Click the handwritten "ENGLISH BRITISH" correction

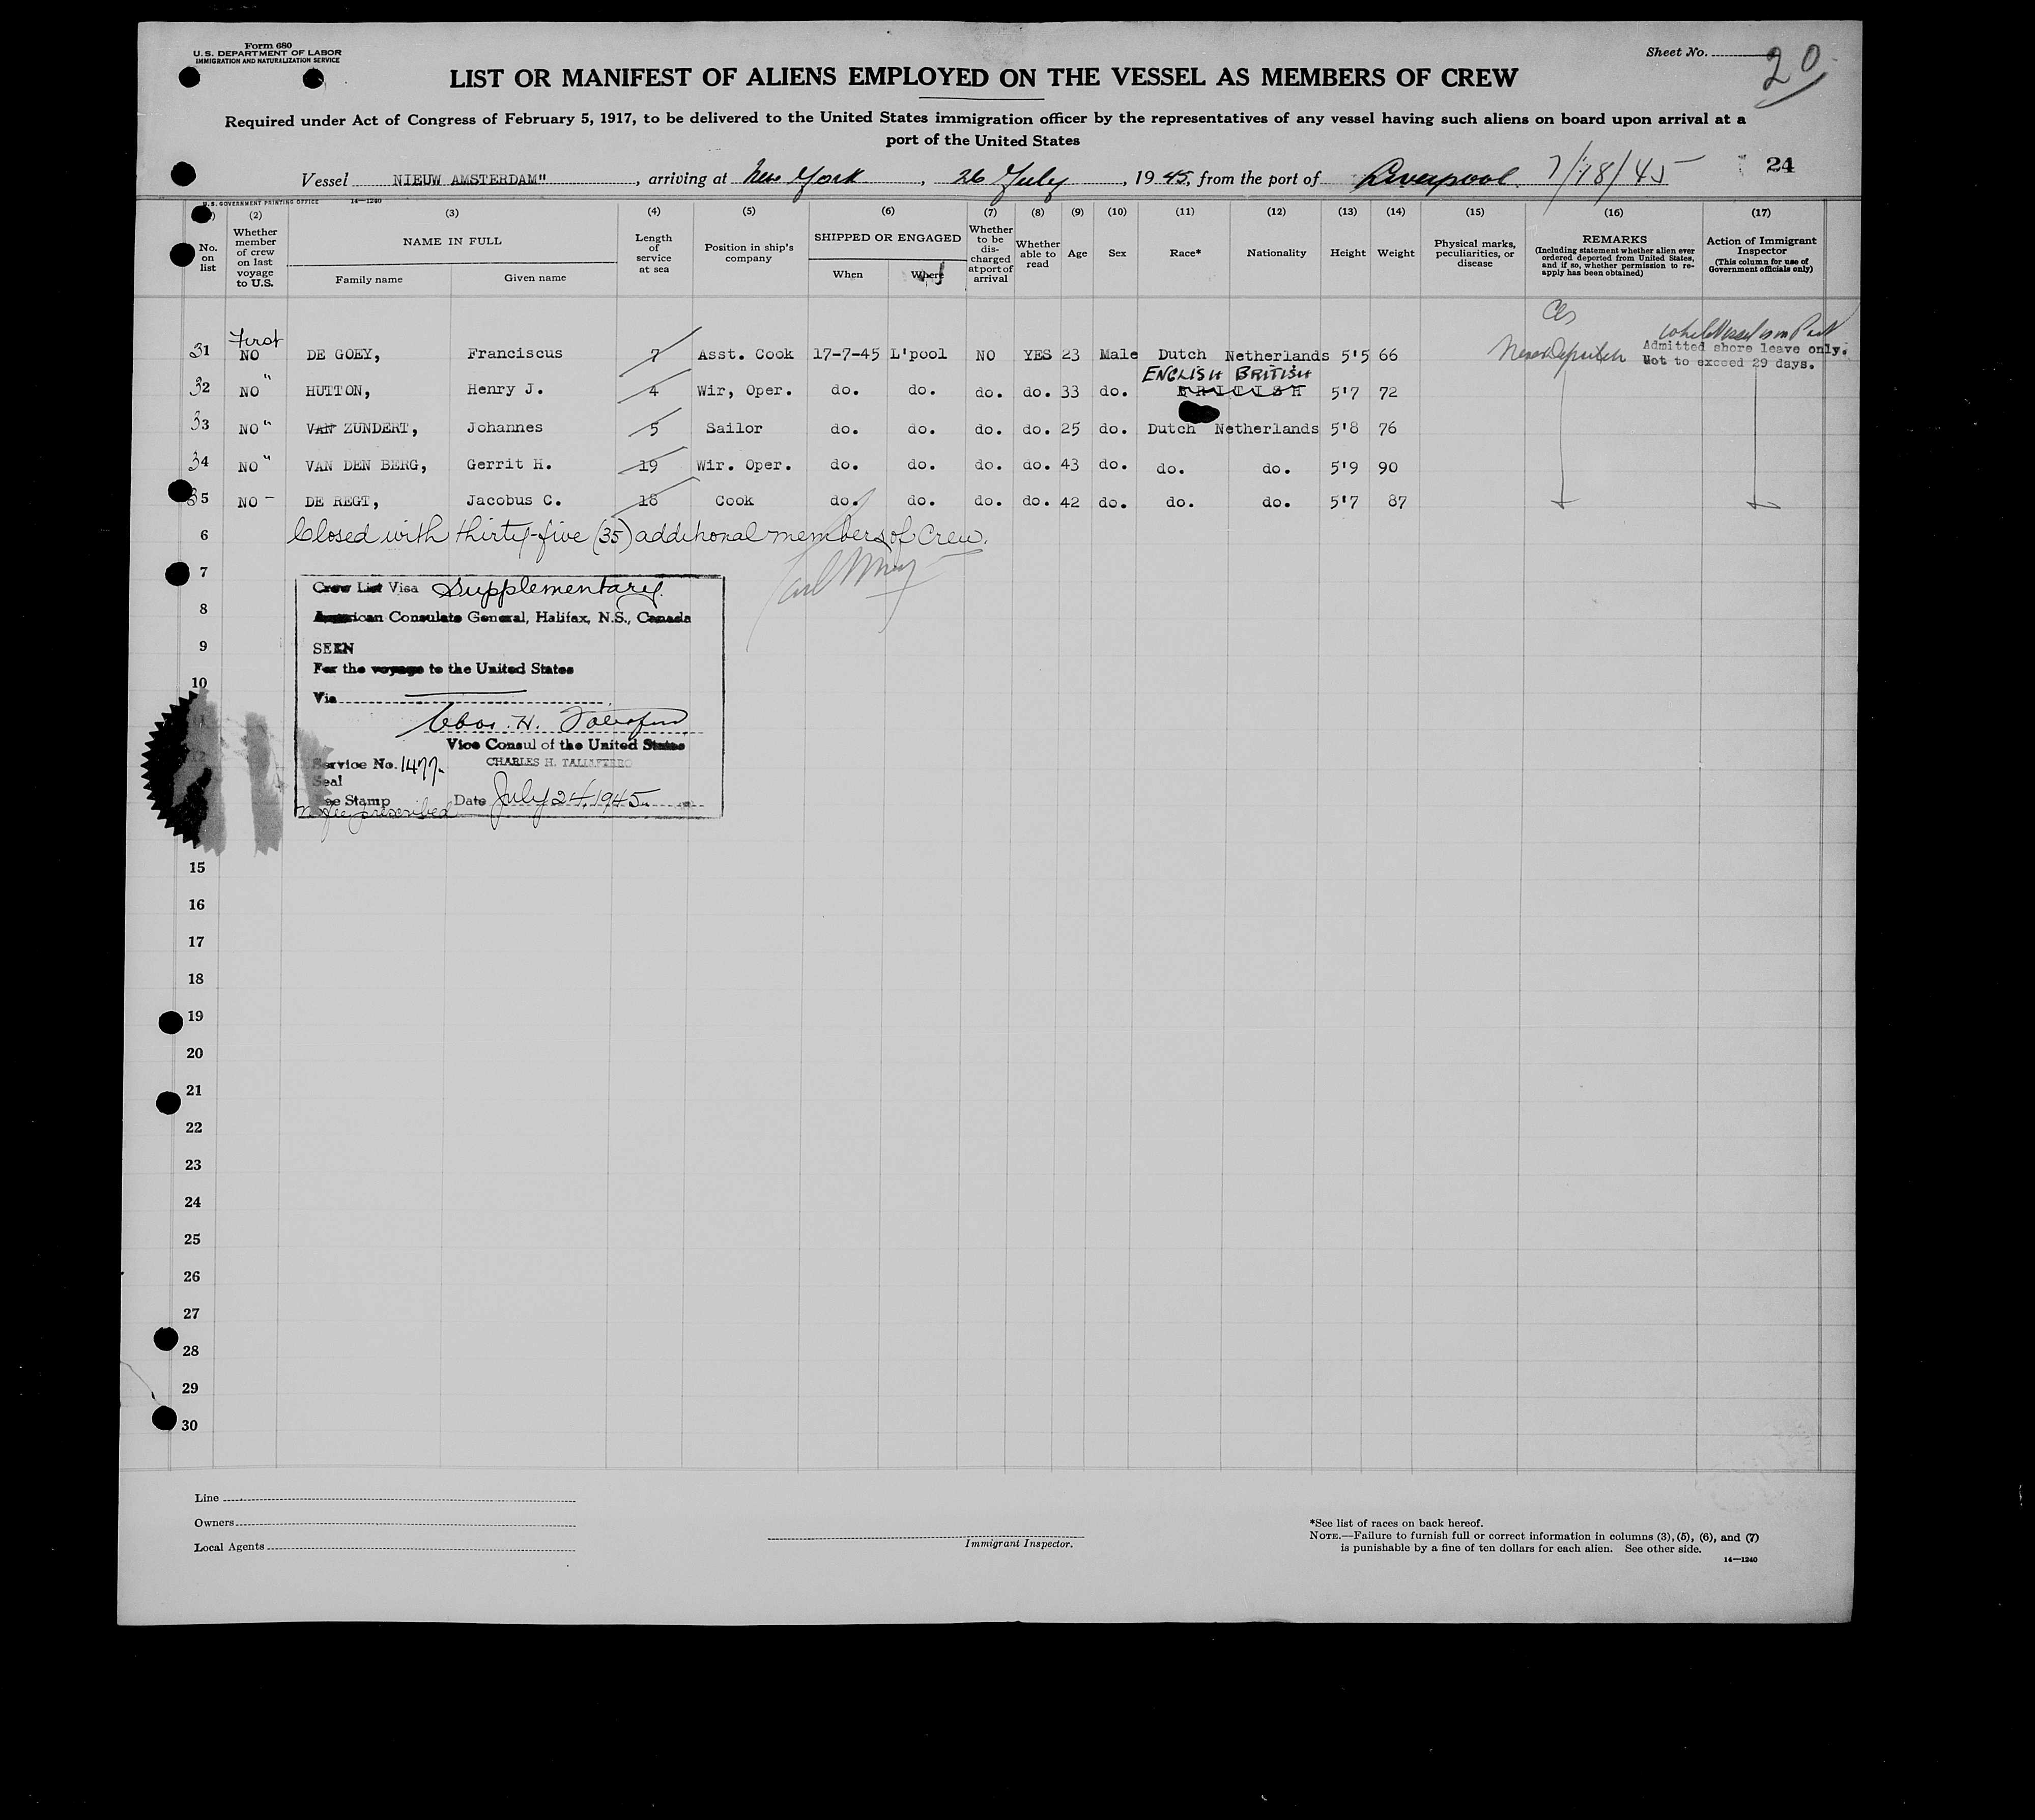[x=1227, y=374]
